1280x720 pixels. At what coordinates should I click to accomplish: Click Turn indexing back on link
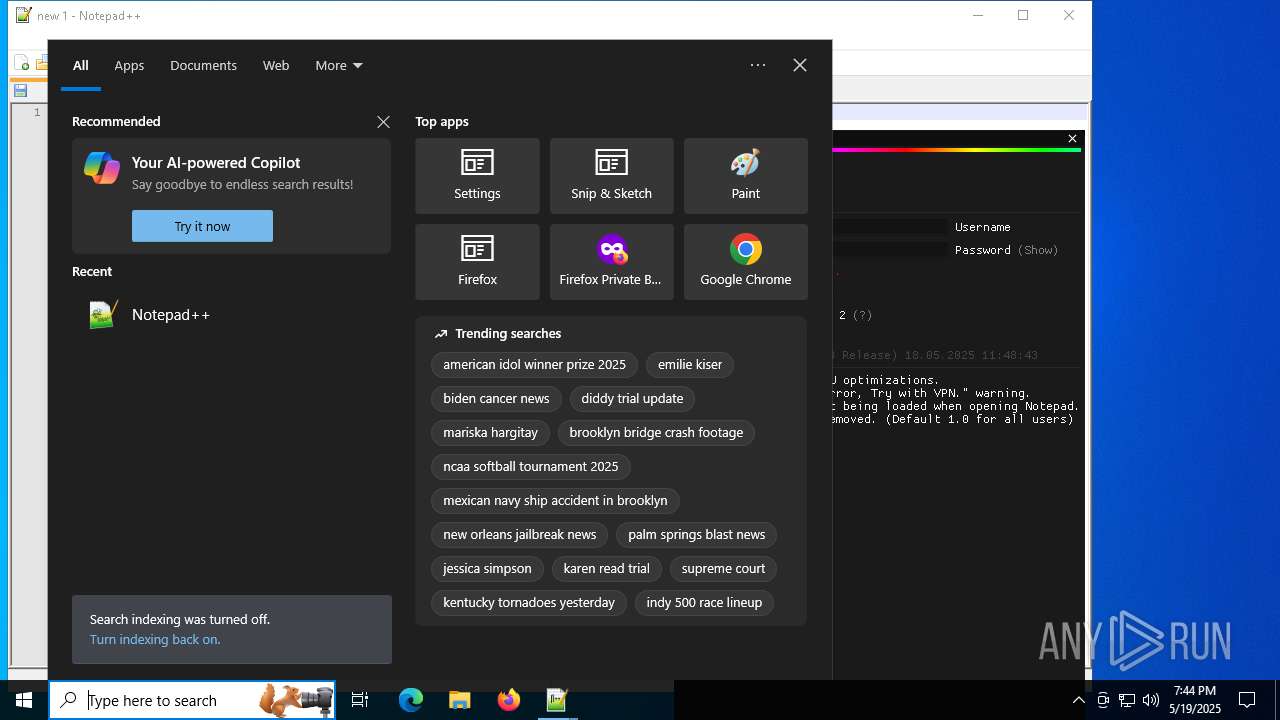[x=155, y=639]
